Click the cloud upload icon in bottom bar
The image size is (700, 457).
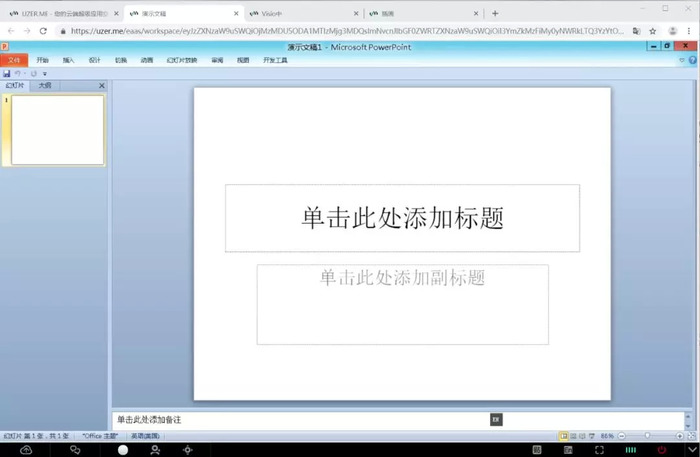(26, 450)
